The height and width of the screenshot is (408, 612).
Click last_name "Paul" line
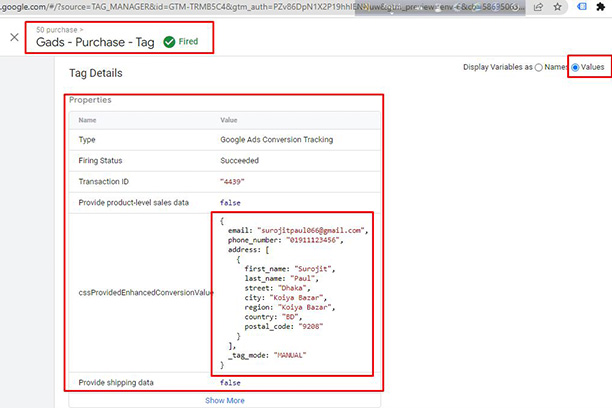pyautogui.click(x=281, y=278)
